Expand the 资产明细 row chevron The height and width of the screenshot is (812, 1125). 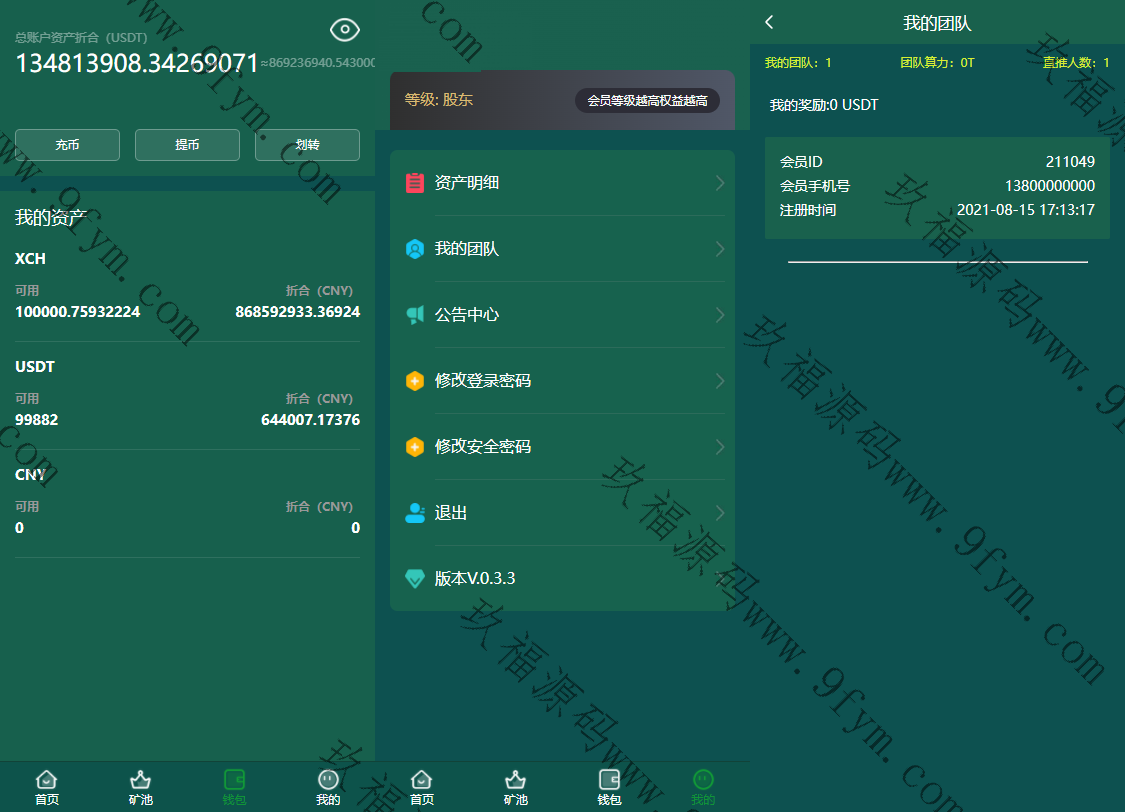720,183
